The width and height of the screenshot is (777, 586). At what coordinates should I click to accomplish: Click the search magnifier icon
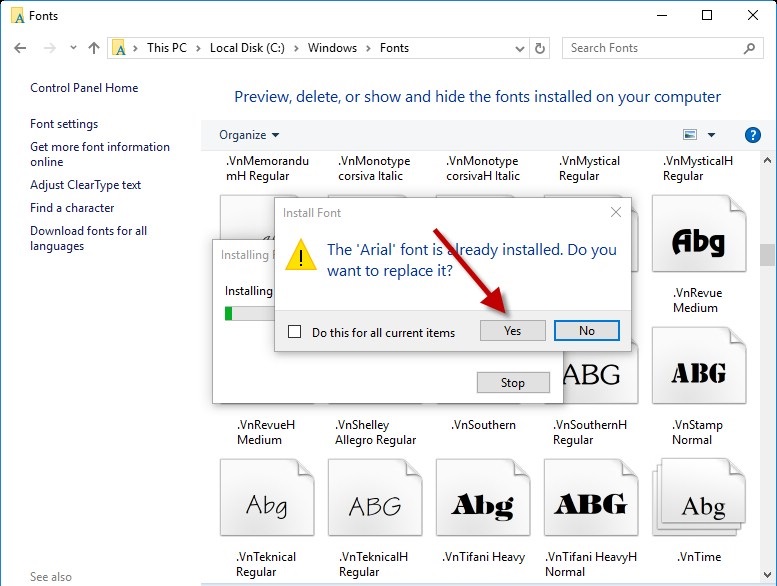pos(749,48)
